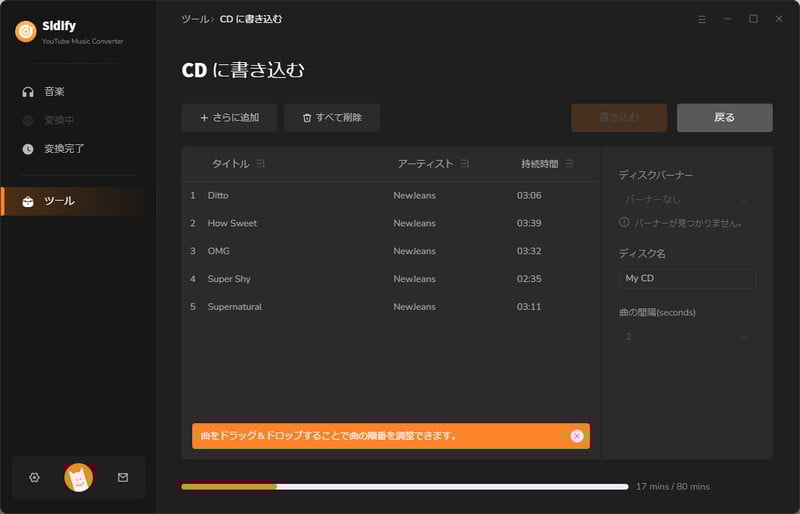Open the 変換完了 section in the sidebar
The width and height of the screenshot is (800, 514).
(77, 149)
